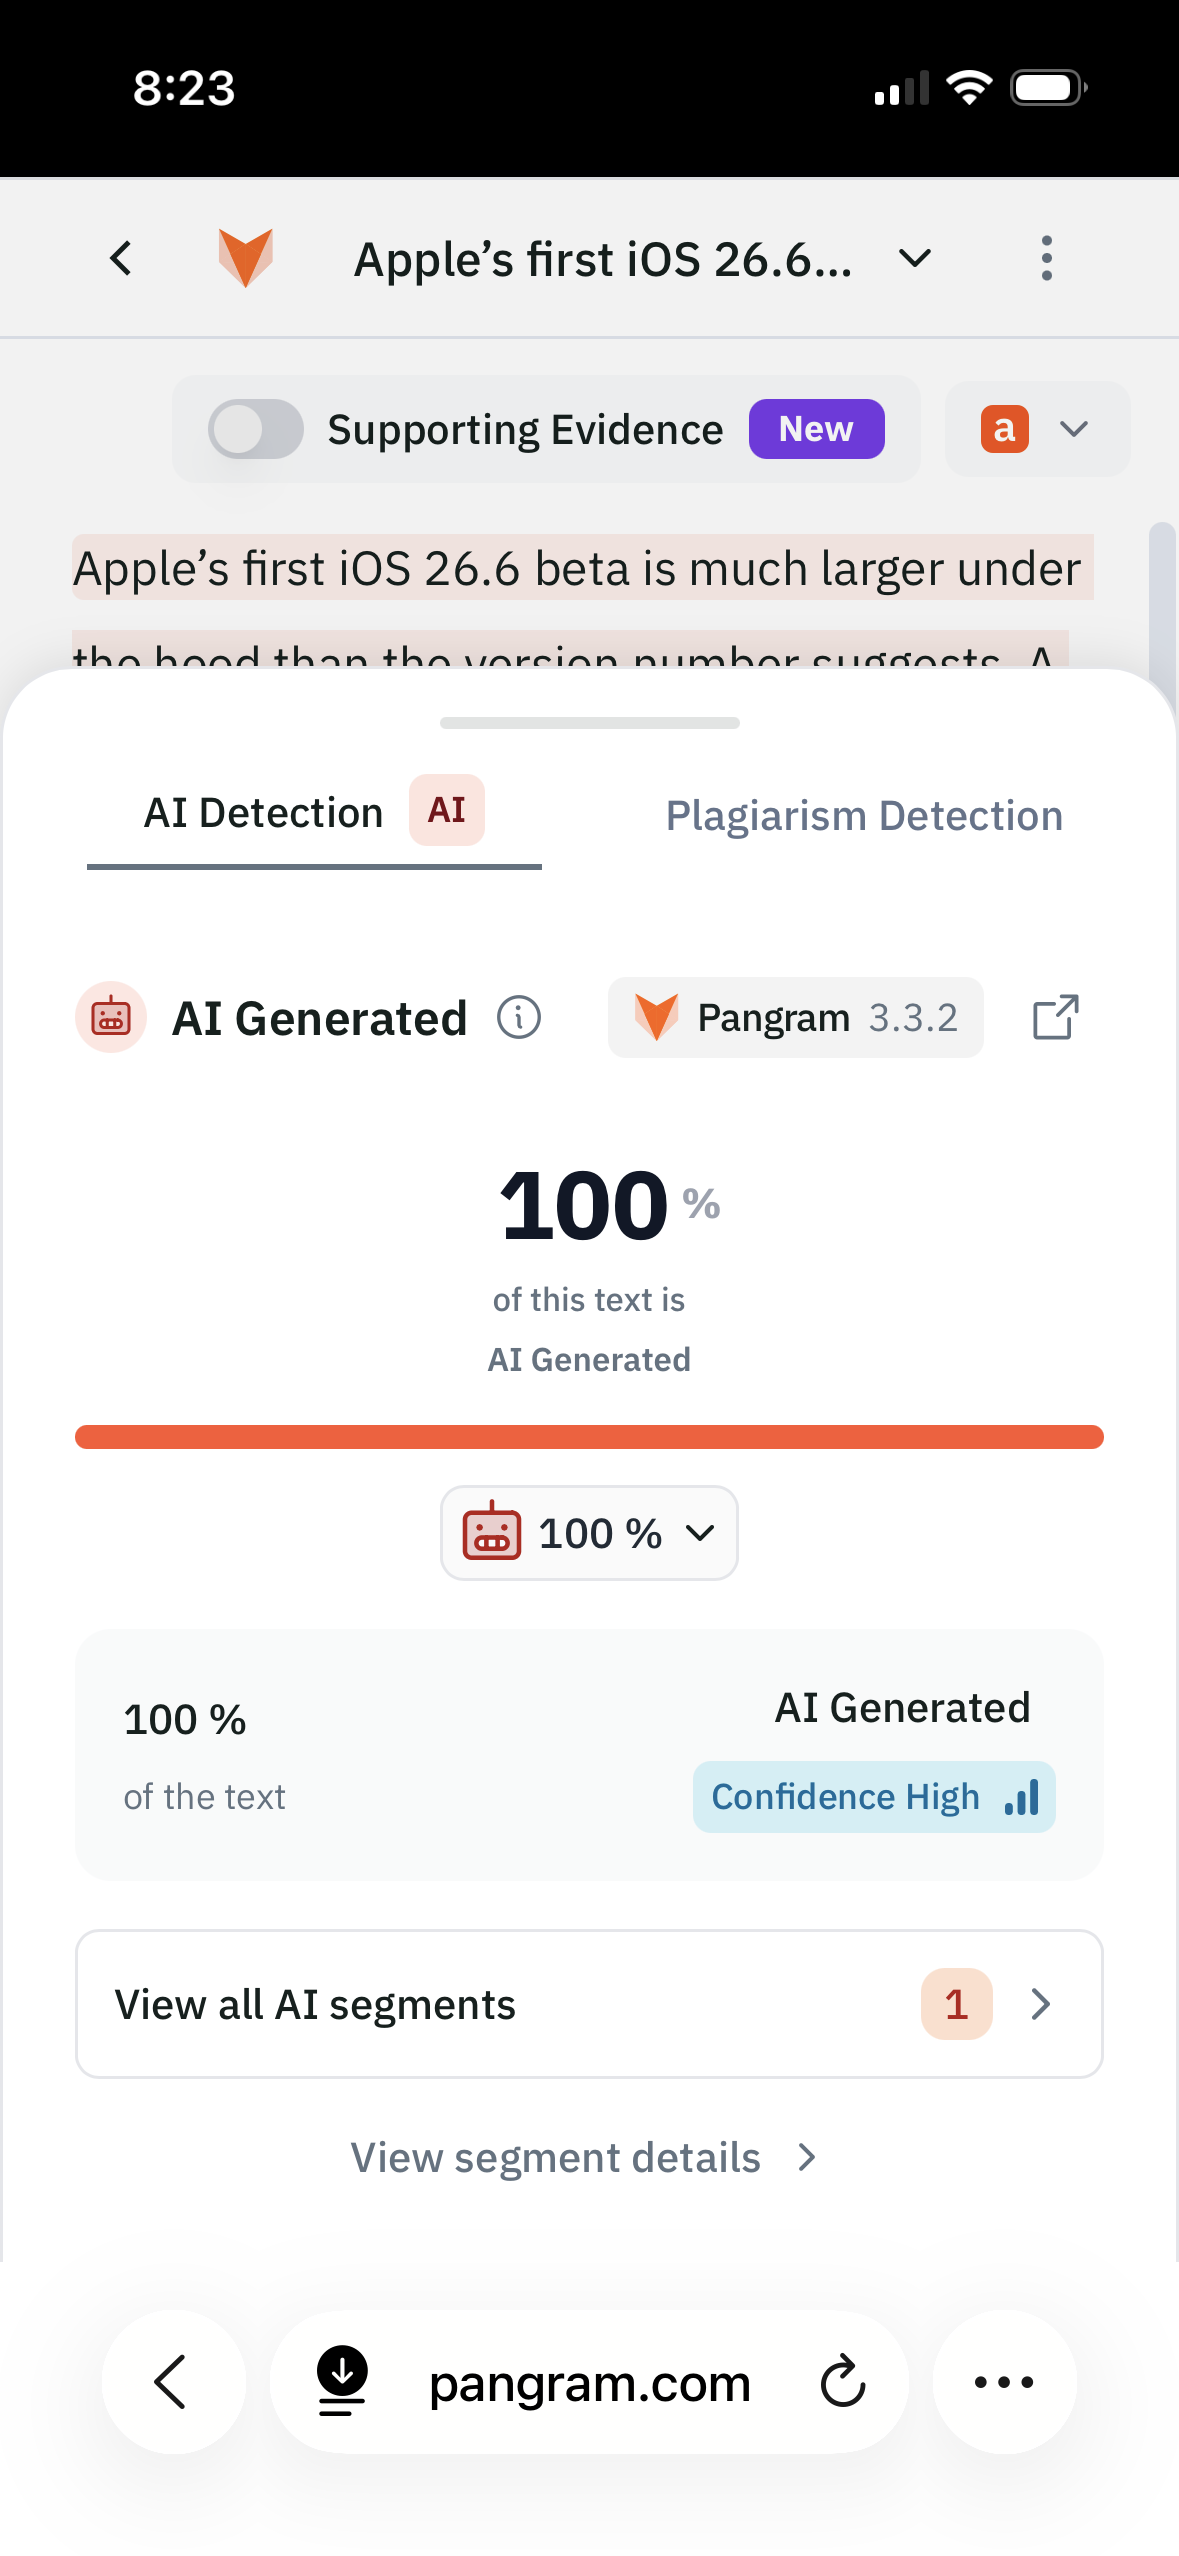Tap the back arrow in the header
The width and height of the screenshot is (1179, 2556).
tap(121, 259)
